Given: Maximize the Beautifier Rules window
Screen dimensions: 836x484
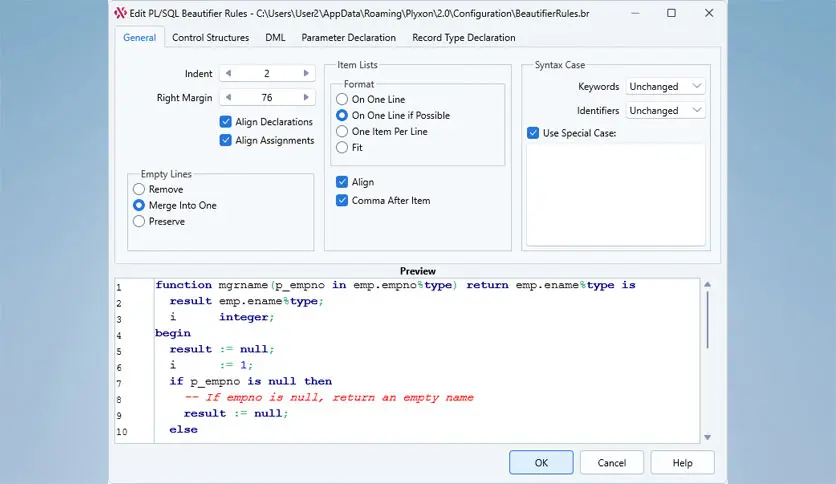Looking at the screenshot, I should pyautogui.click(x=671, y=13).
